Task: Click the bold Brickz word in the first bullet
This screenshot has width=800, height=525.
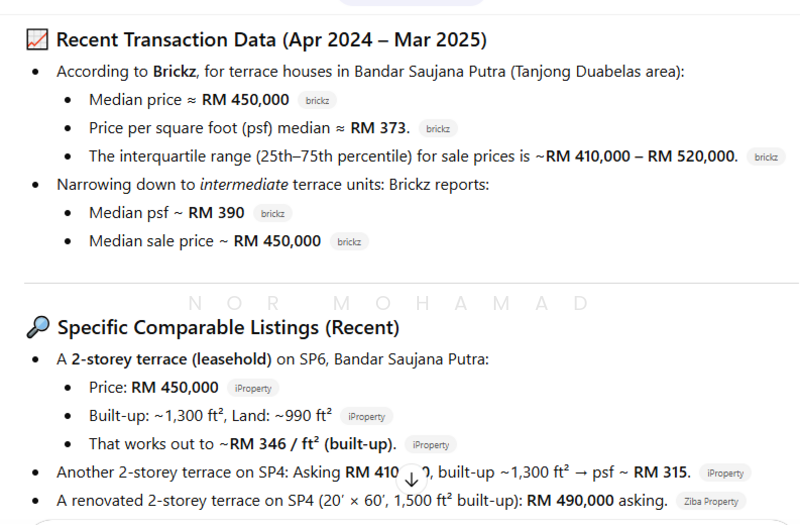Action: 175,72
